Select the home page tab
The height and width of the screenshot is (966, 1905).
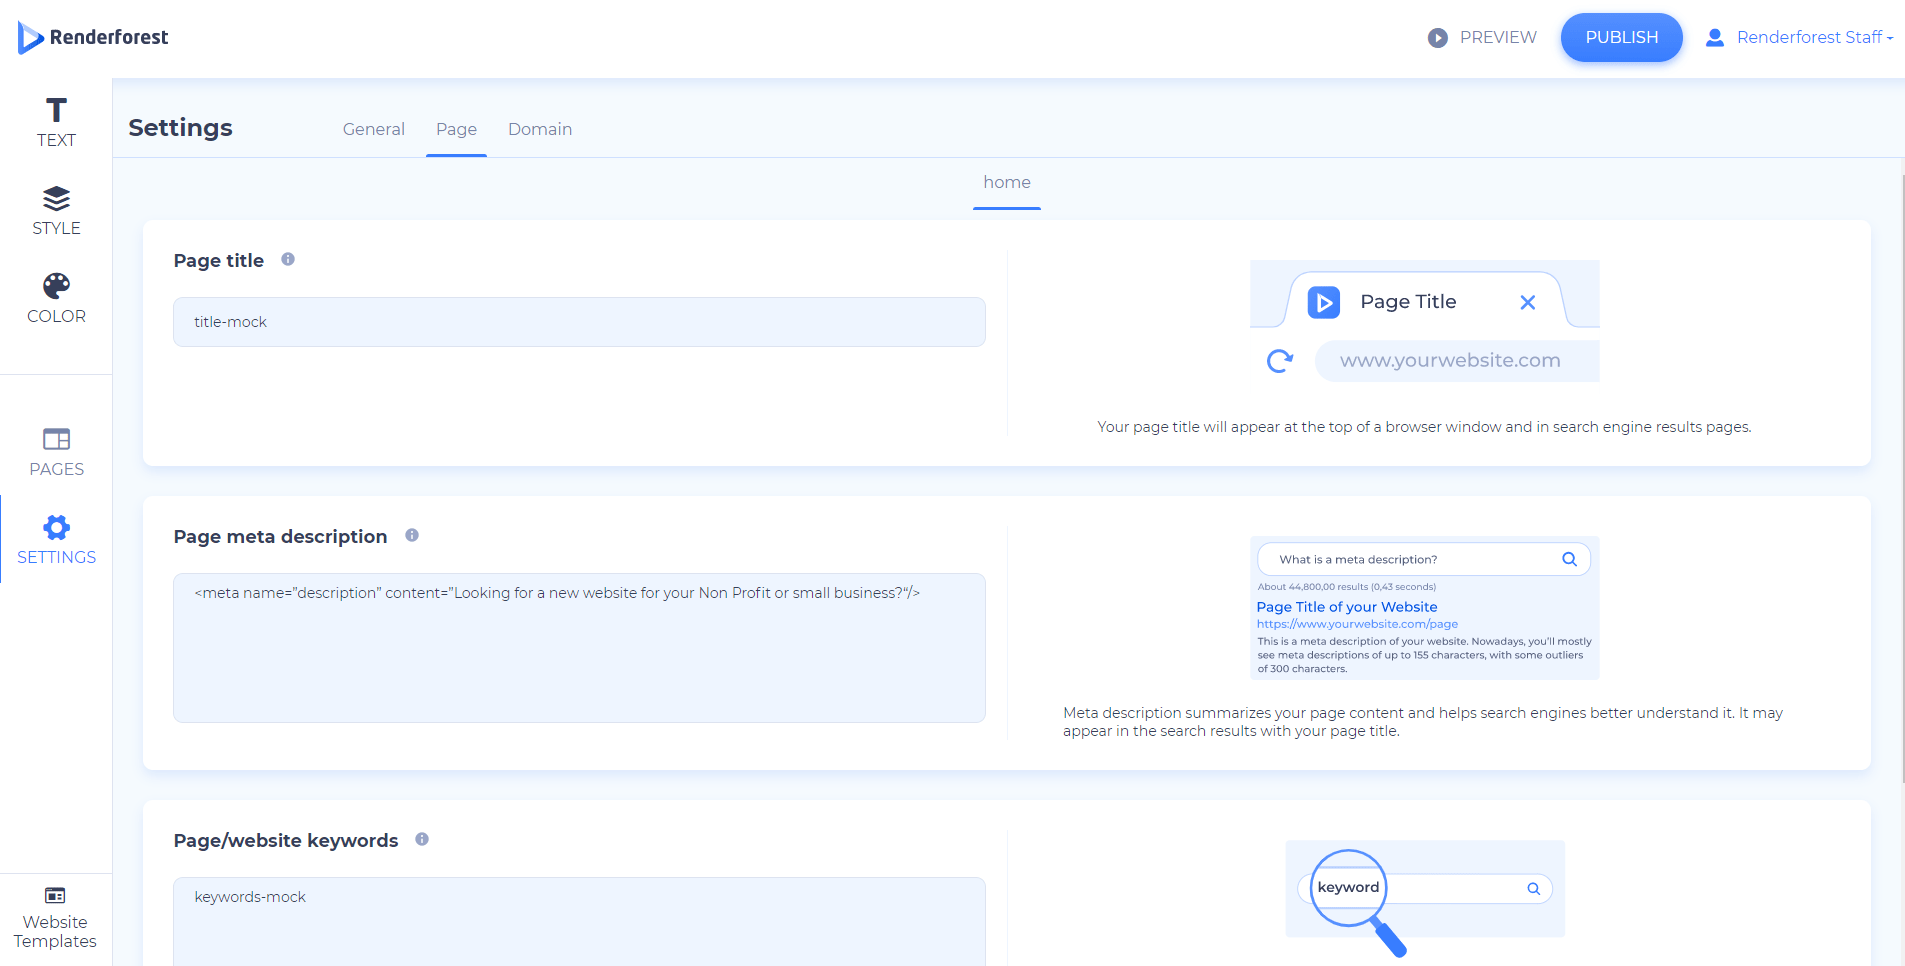1006,182
